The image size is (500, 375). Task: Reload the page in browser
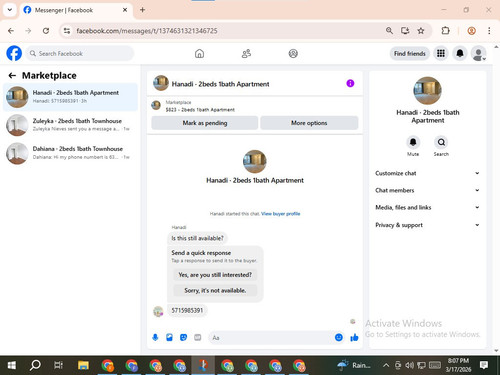pos(46,31)
